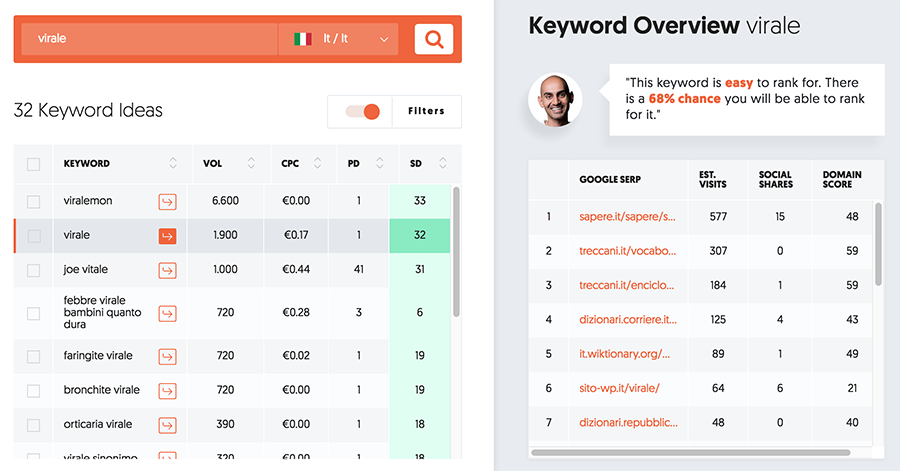Open arrow icon for bronchite virale

167,390
